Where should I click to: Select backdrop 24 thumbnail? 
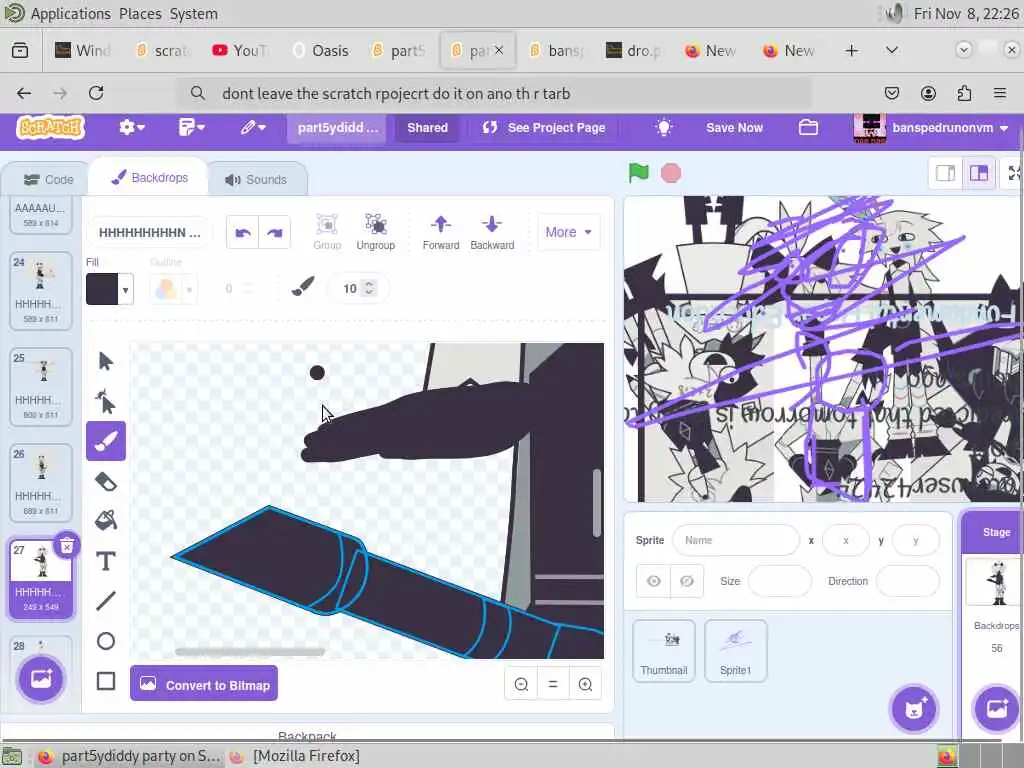(40, 290)
